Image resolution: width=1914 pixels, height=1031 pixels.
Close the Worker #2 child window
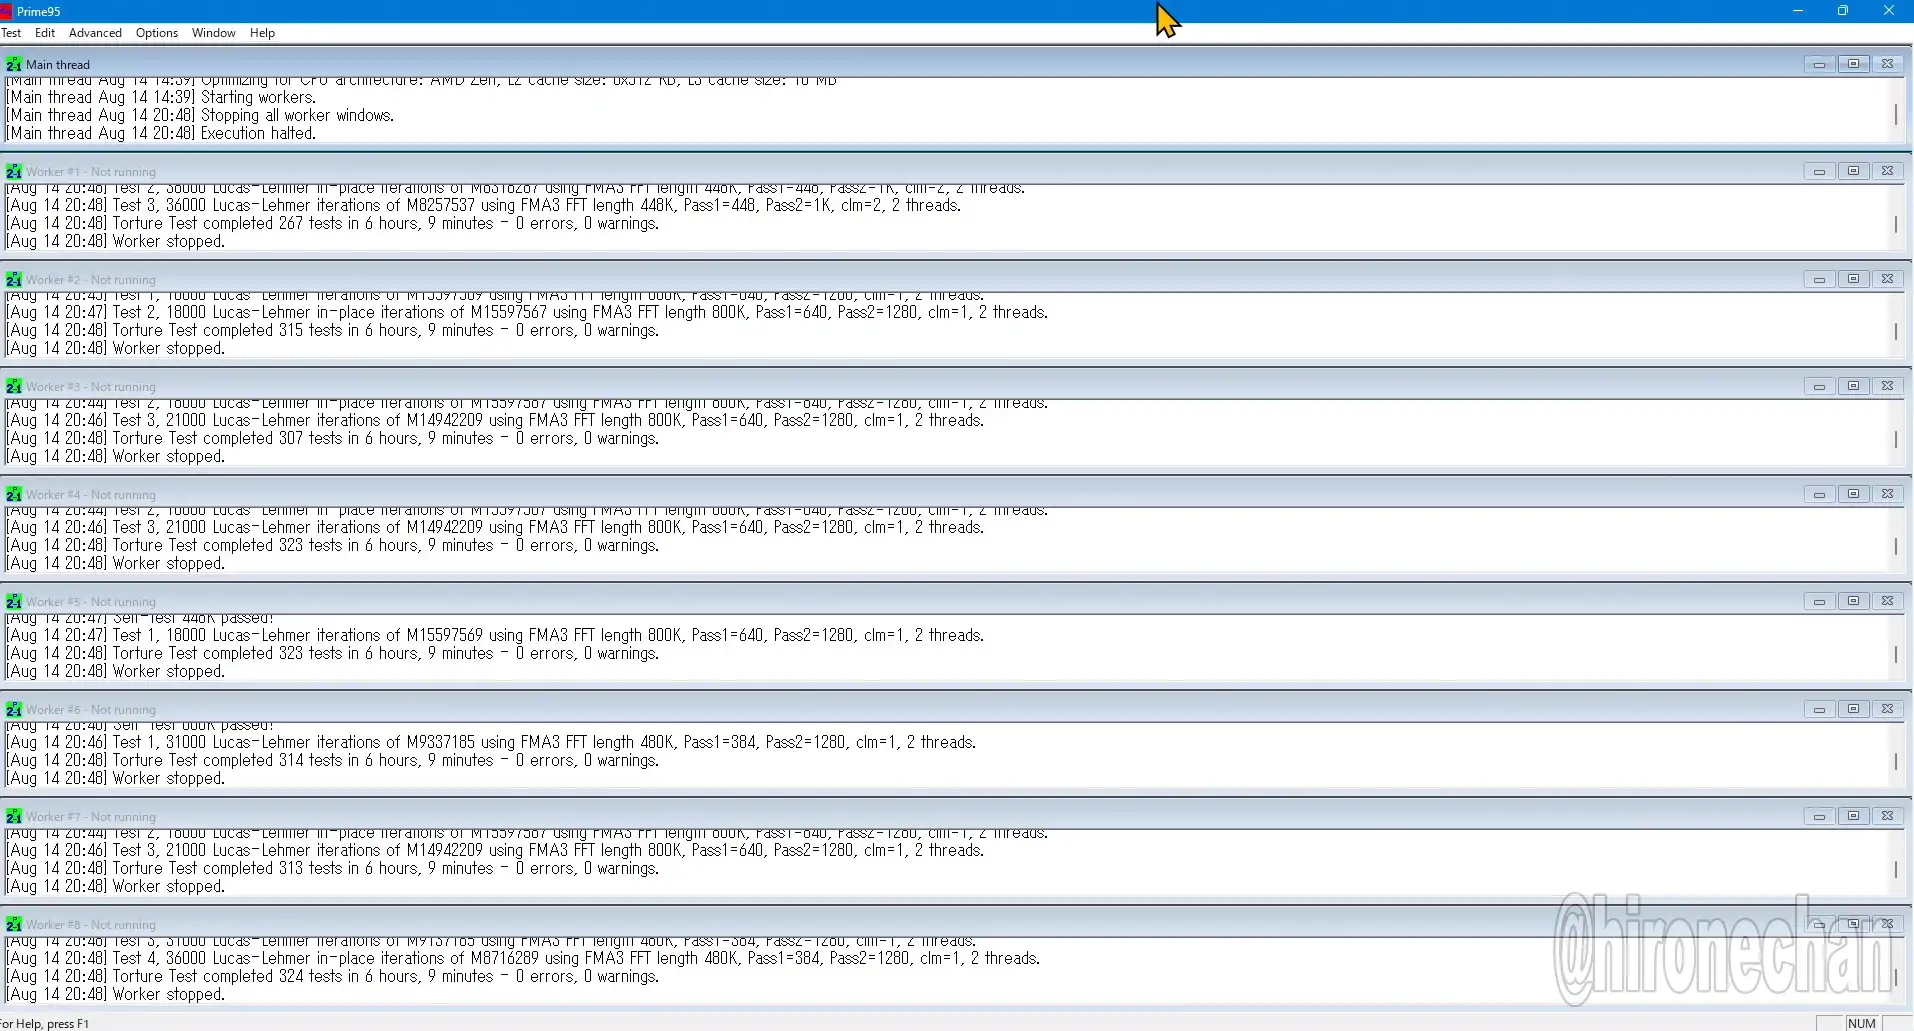(1887, 279)
